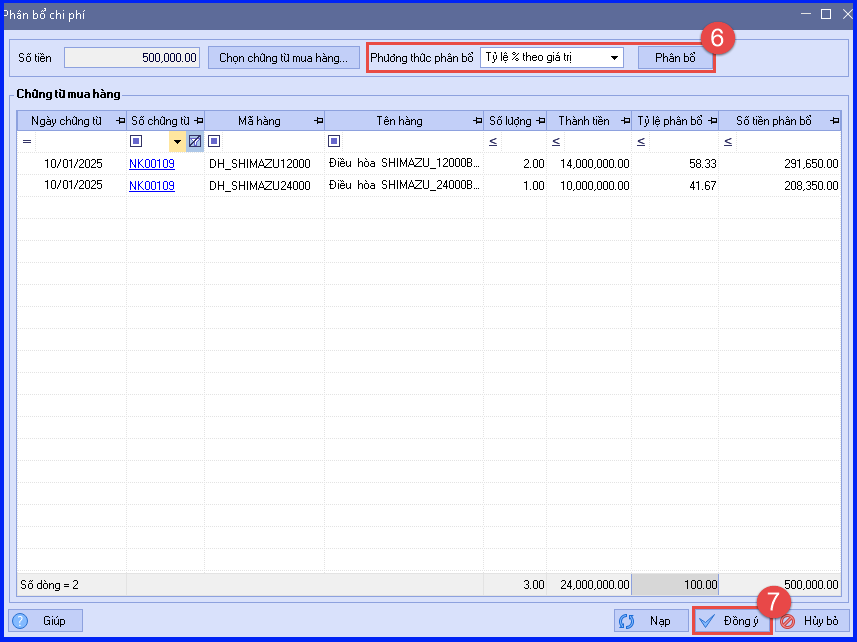Screen dimensions: 857x642
Task: Pin the Thành tiền column
Action: (x=626, y=121)
